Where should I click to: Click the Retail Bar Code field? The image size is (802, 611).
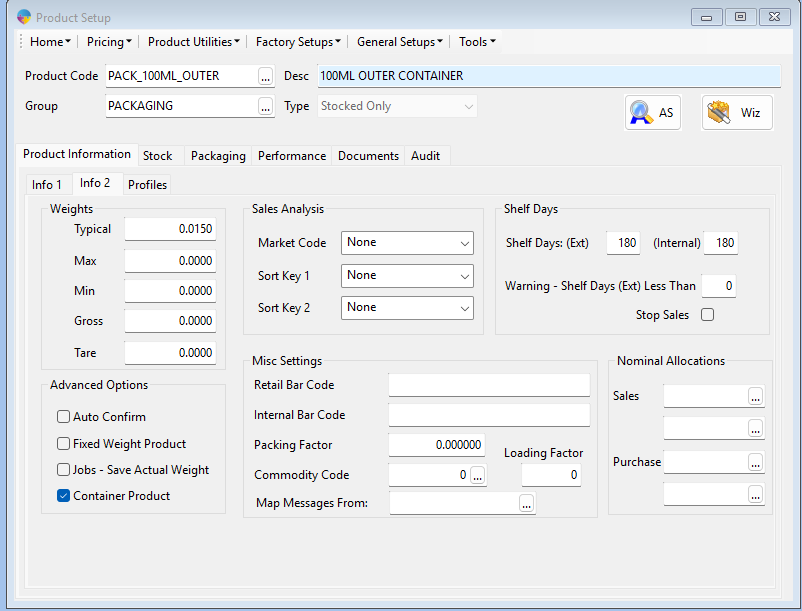[489, 386]
